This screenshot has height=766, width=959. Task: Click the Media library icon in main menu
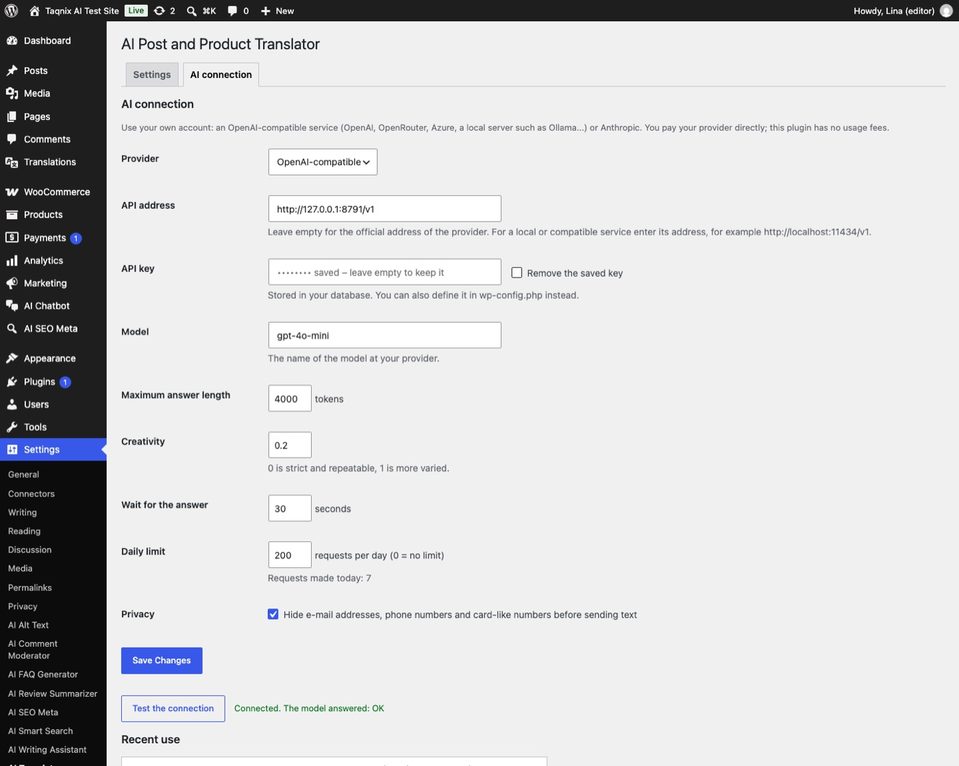[12, 93]
